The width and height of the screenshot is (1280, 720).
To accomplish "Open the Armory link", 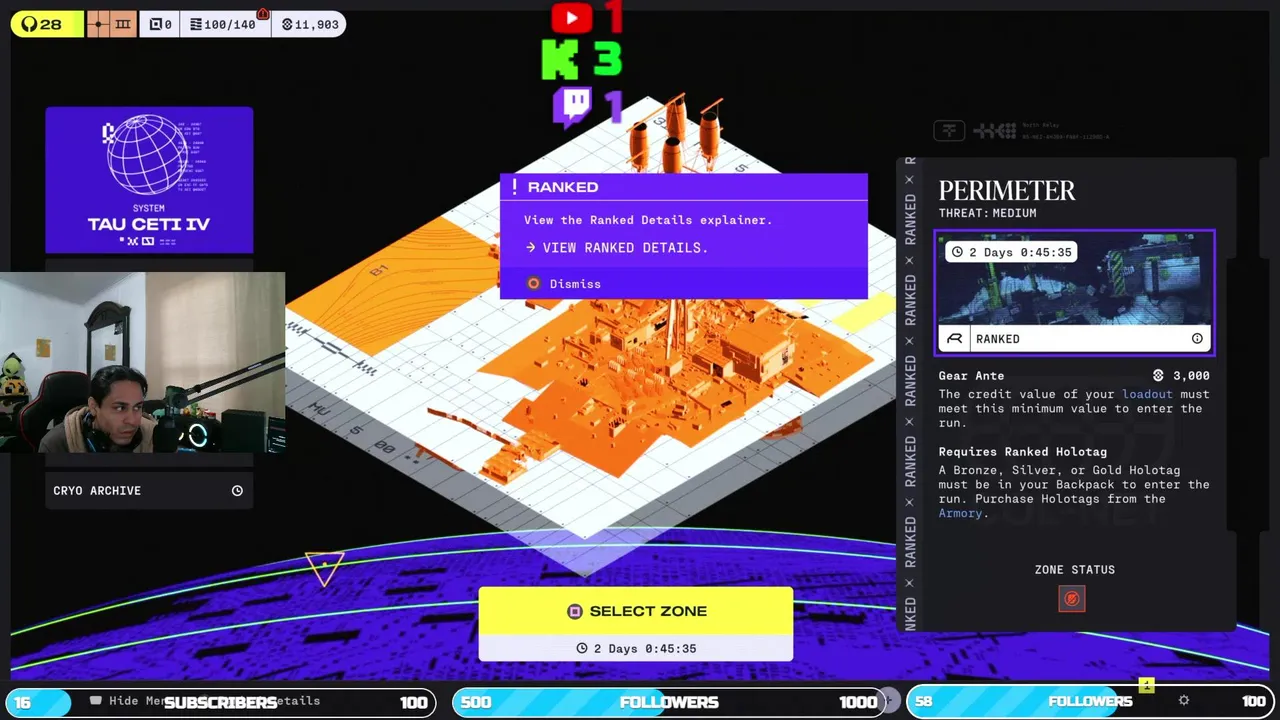I will (960, 513).
